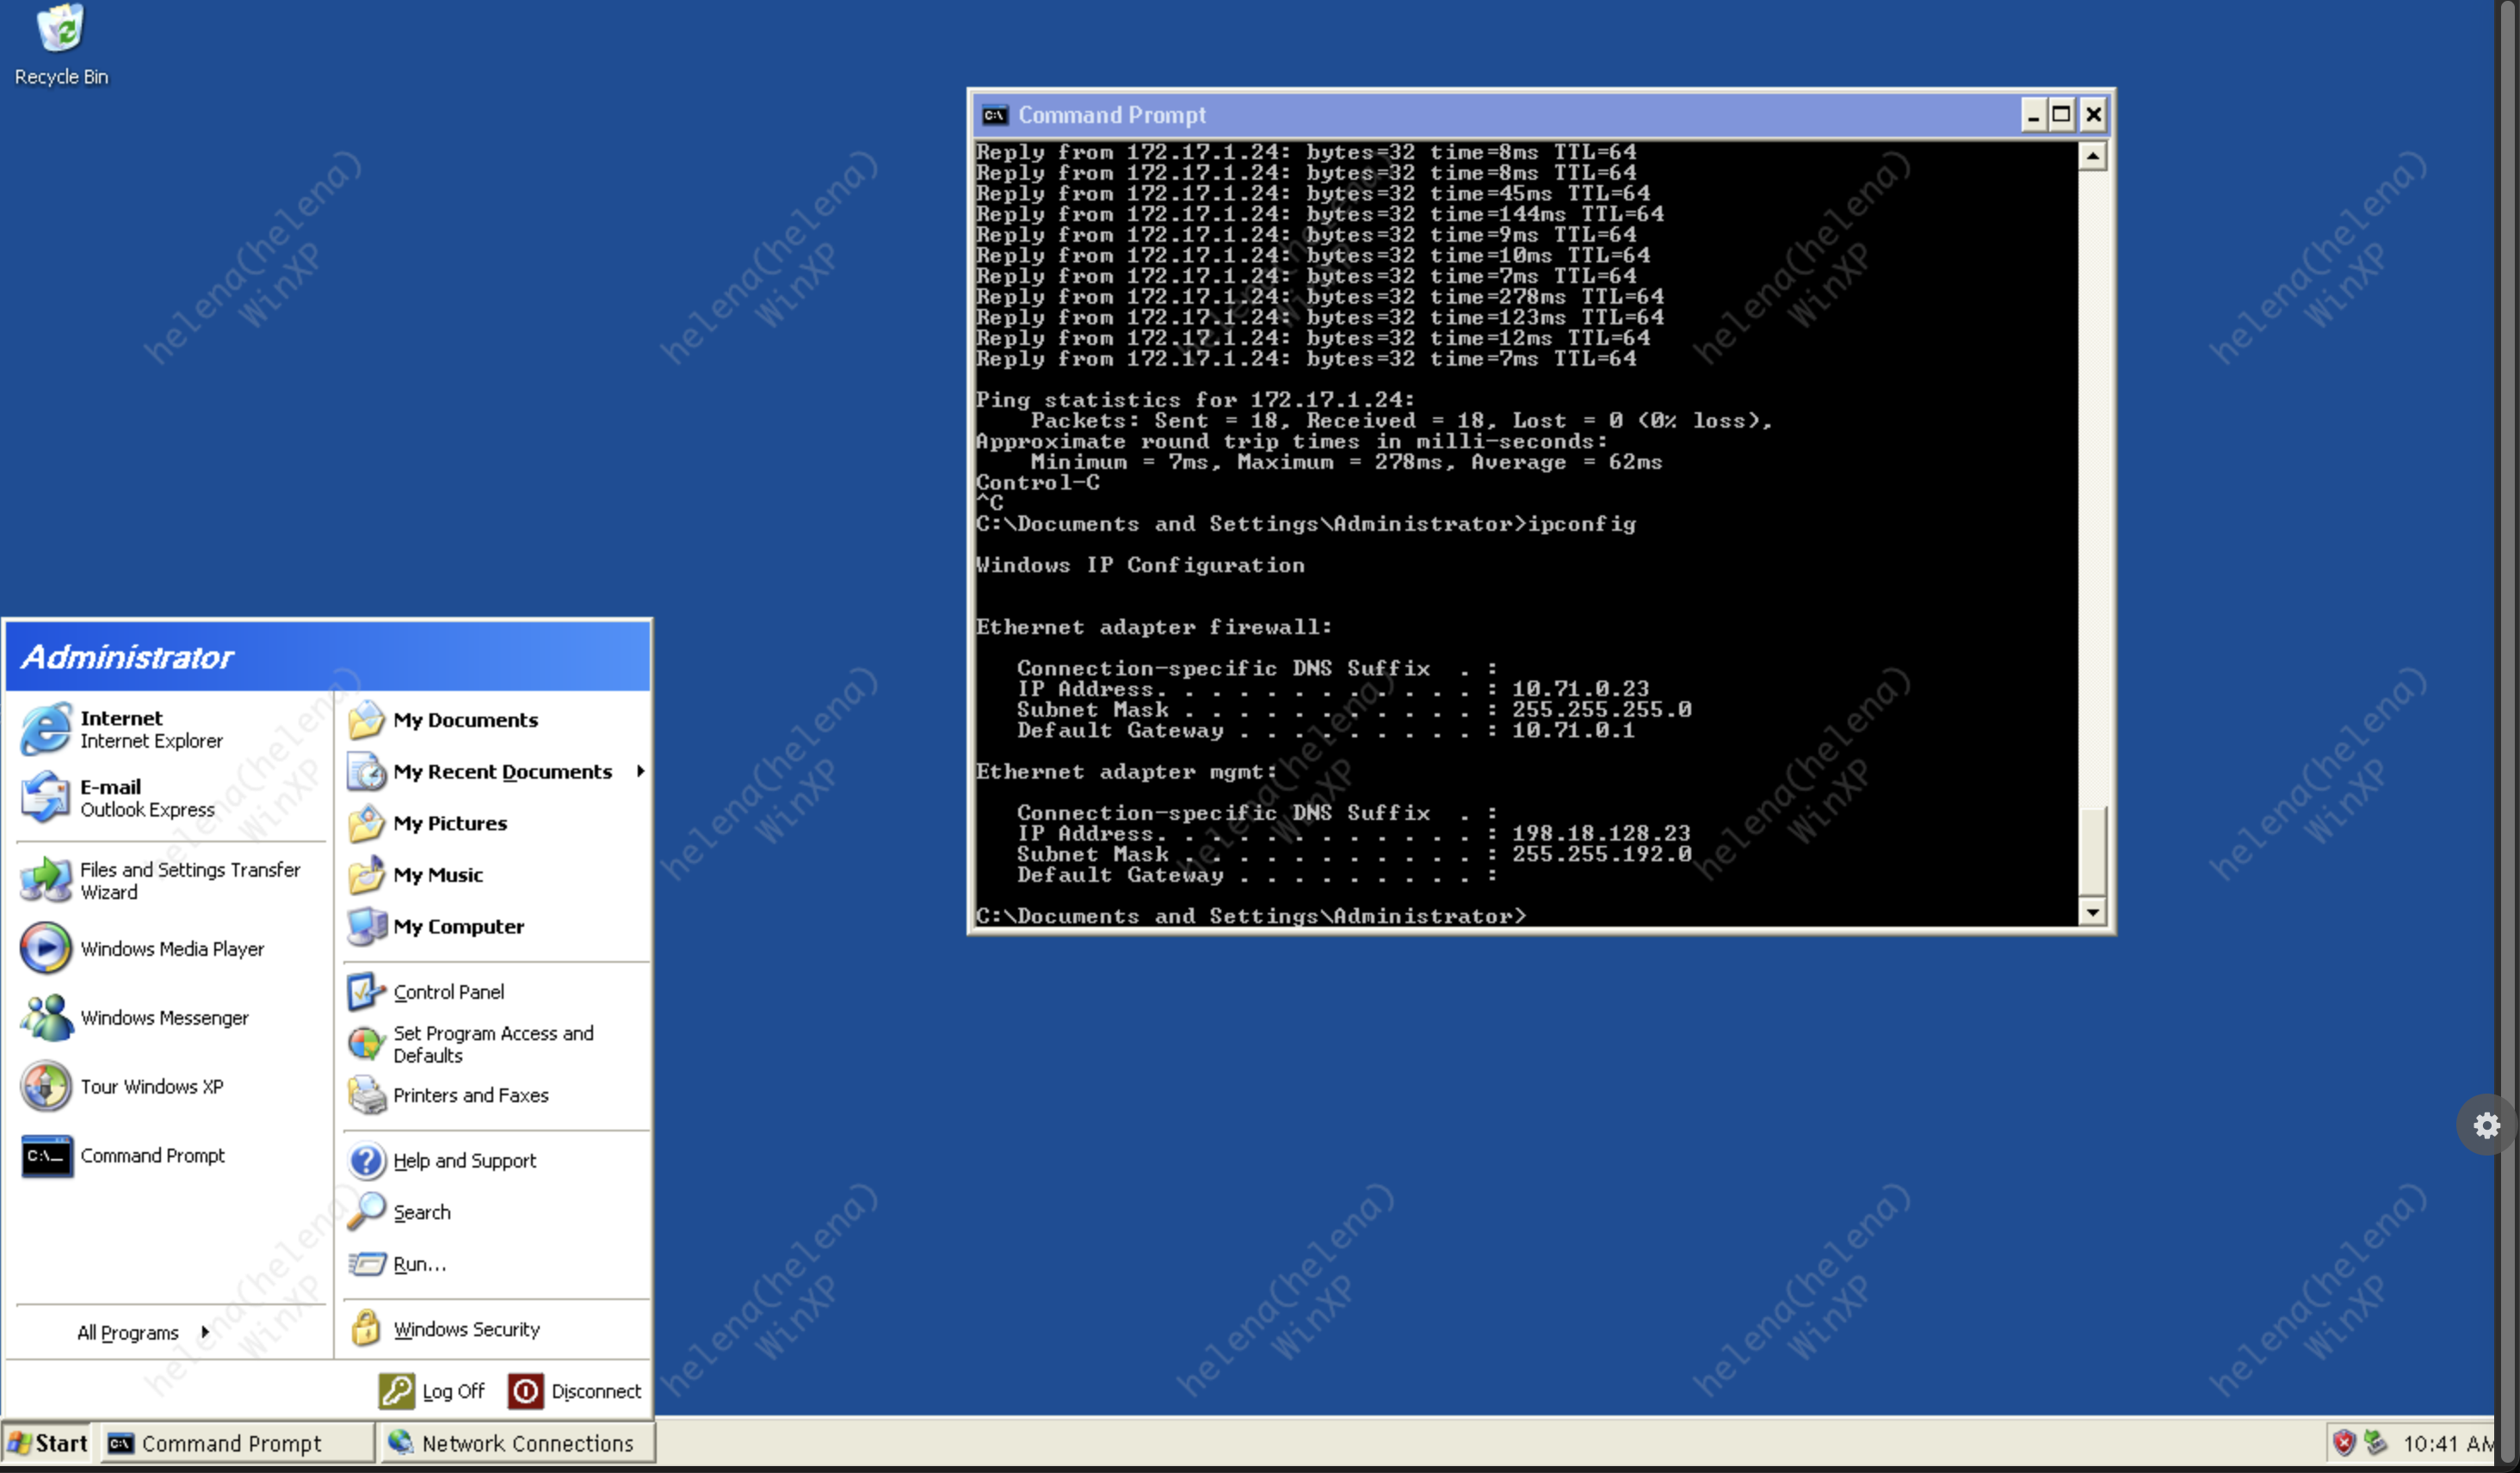2520x1473 pixels.
Task: Open Printers and Faxes
Action: (468, 1095)
